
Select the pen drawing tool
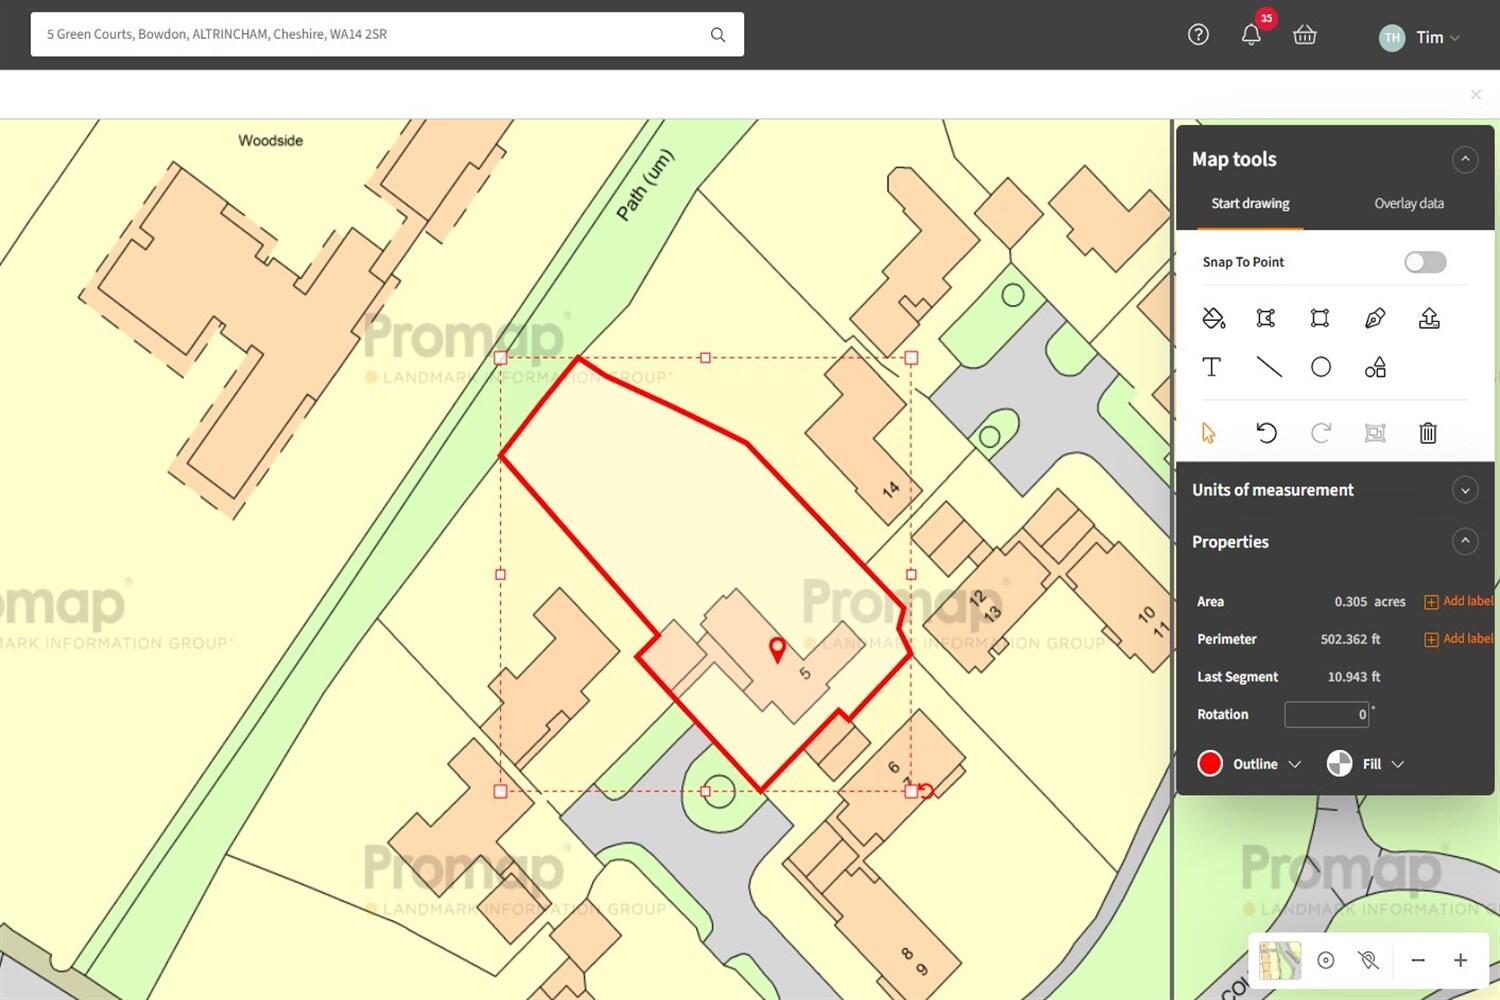(1375, 318)
